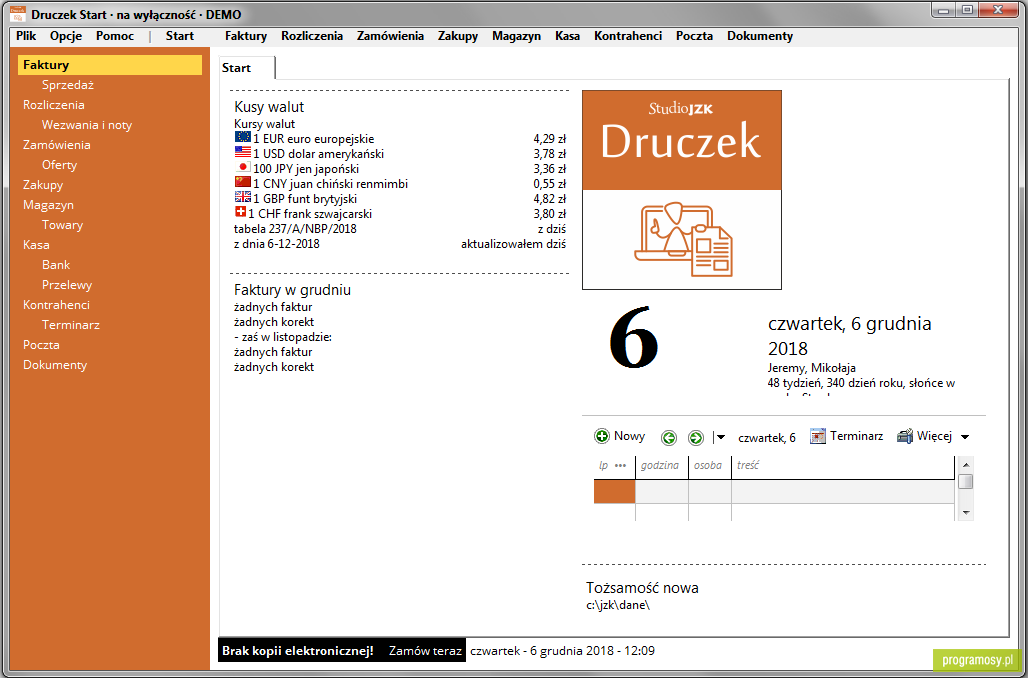This screenshot has height=678, width=1028.
Task: Click the osoba column header
Action: coord(709,466)
